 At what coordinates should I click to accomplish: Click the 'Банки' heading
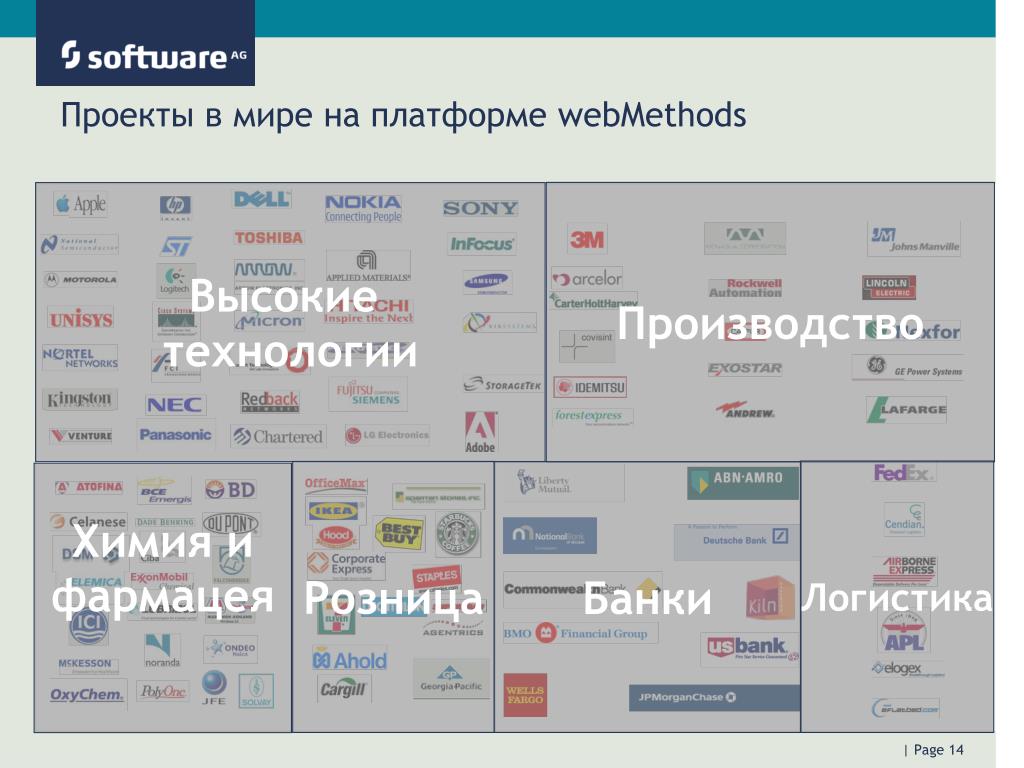pyautogui.click(x=647, y=598)
